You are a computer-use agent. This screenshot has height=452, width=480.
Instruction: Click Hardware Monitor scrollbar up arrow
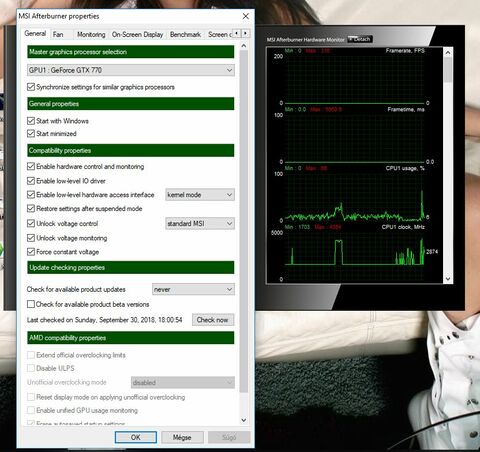point(448,52)
